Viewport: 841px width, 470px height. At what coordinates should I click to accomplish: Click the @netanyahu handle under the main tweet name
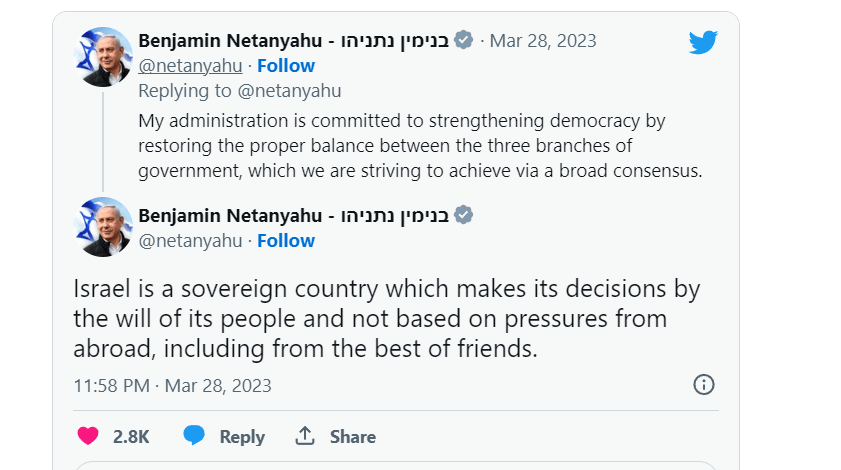(x=190, y=241)
